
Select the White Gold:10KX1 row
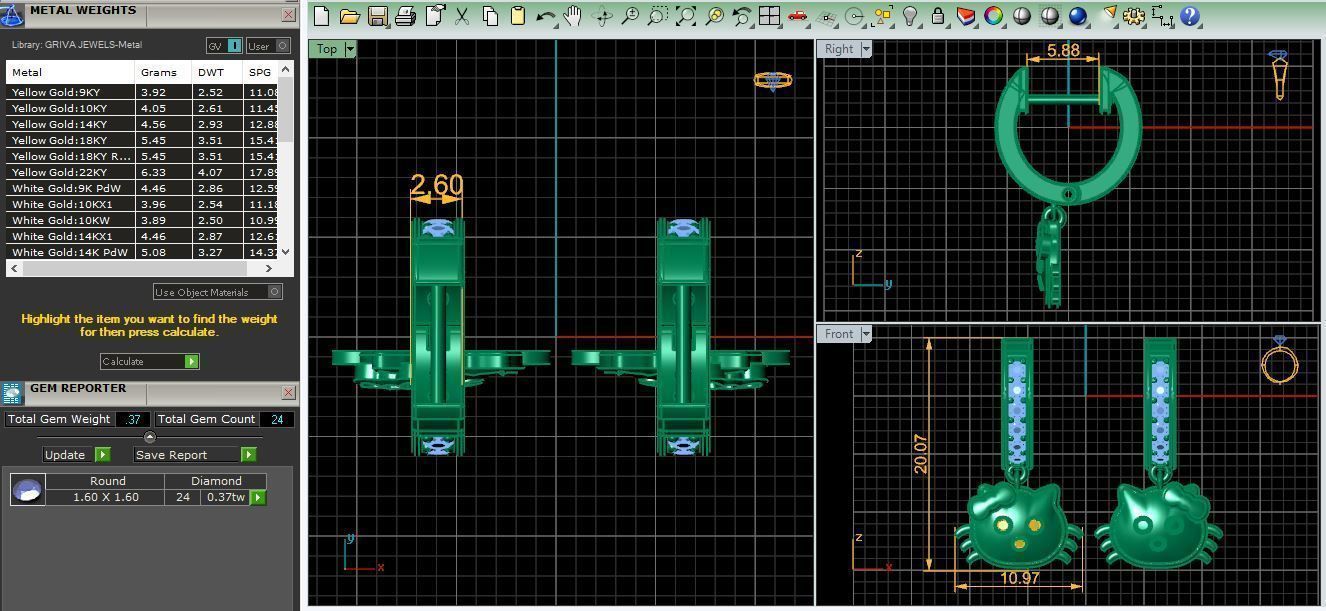pos(144,204)
